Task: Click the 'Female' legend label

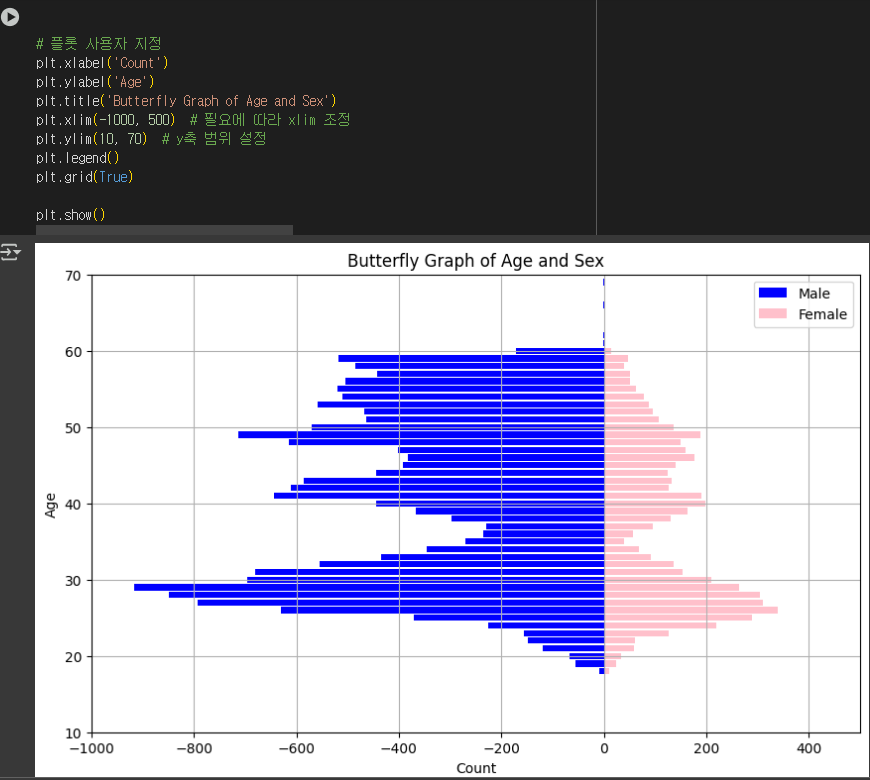Action: coord(822,315)
